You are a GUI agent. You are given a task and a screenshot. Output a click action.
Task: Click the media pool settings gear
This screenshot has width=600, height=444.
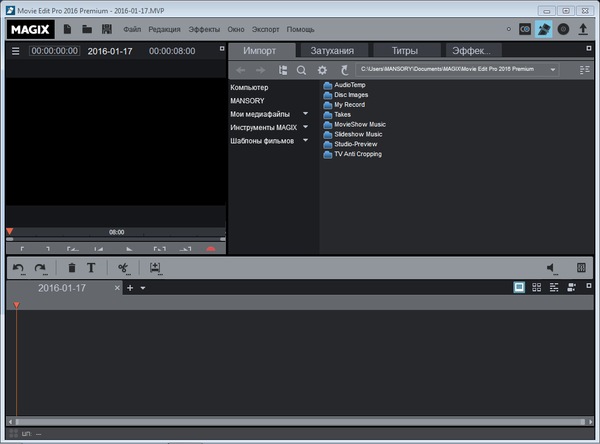tap(322, 70)
